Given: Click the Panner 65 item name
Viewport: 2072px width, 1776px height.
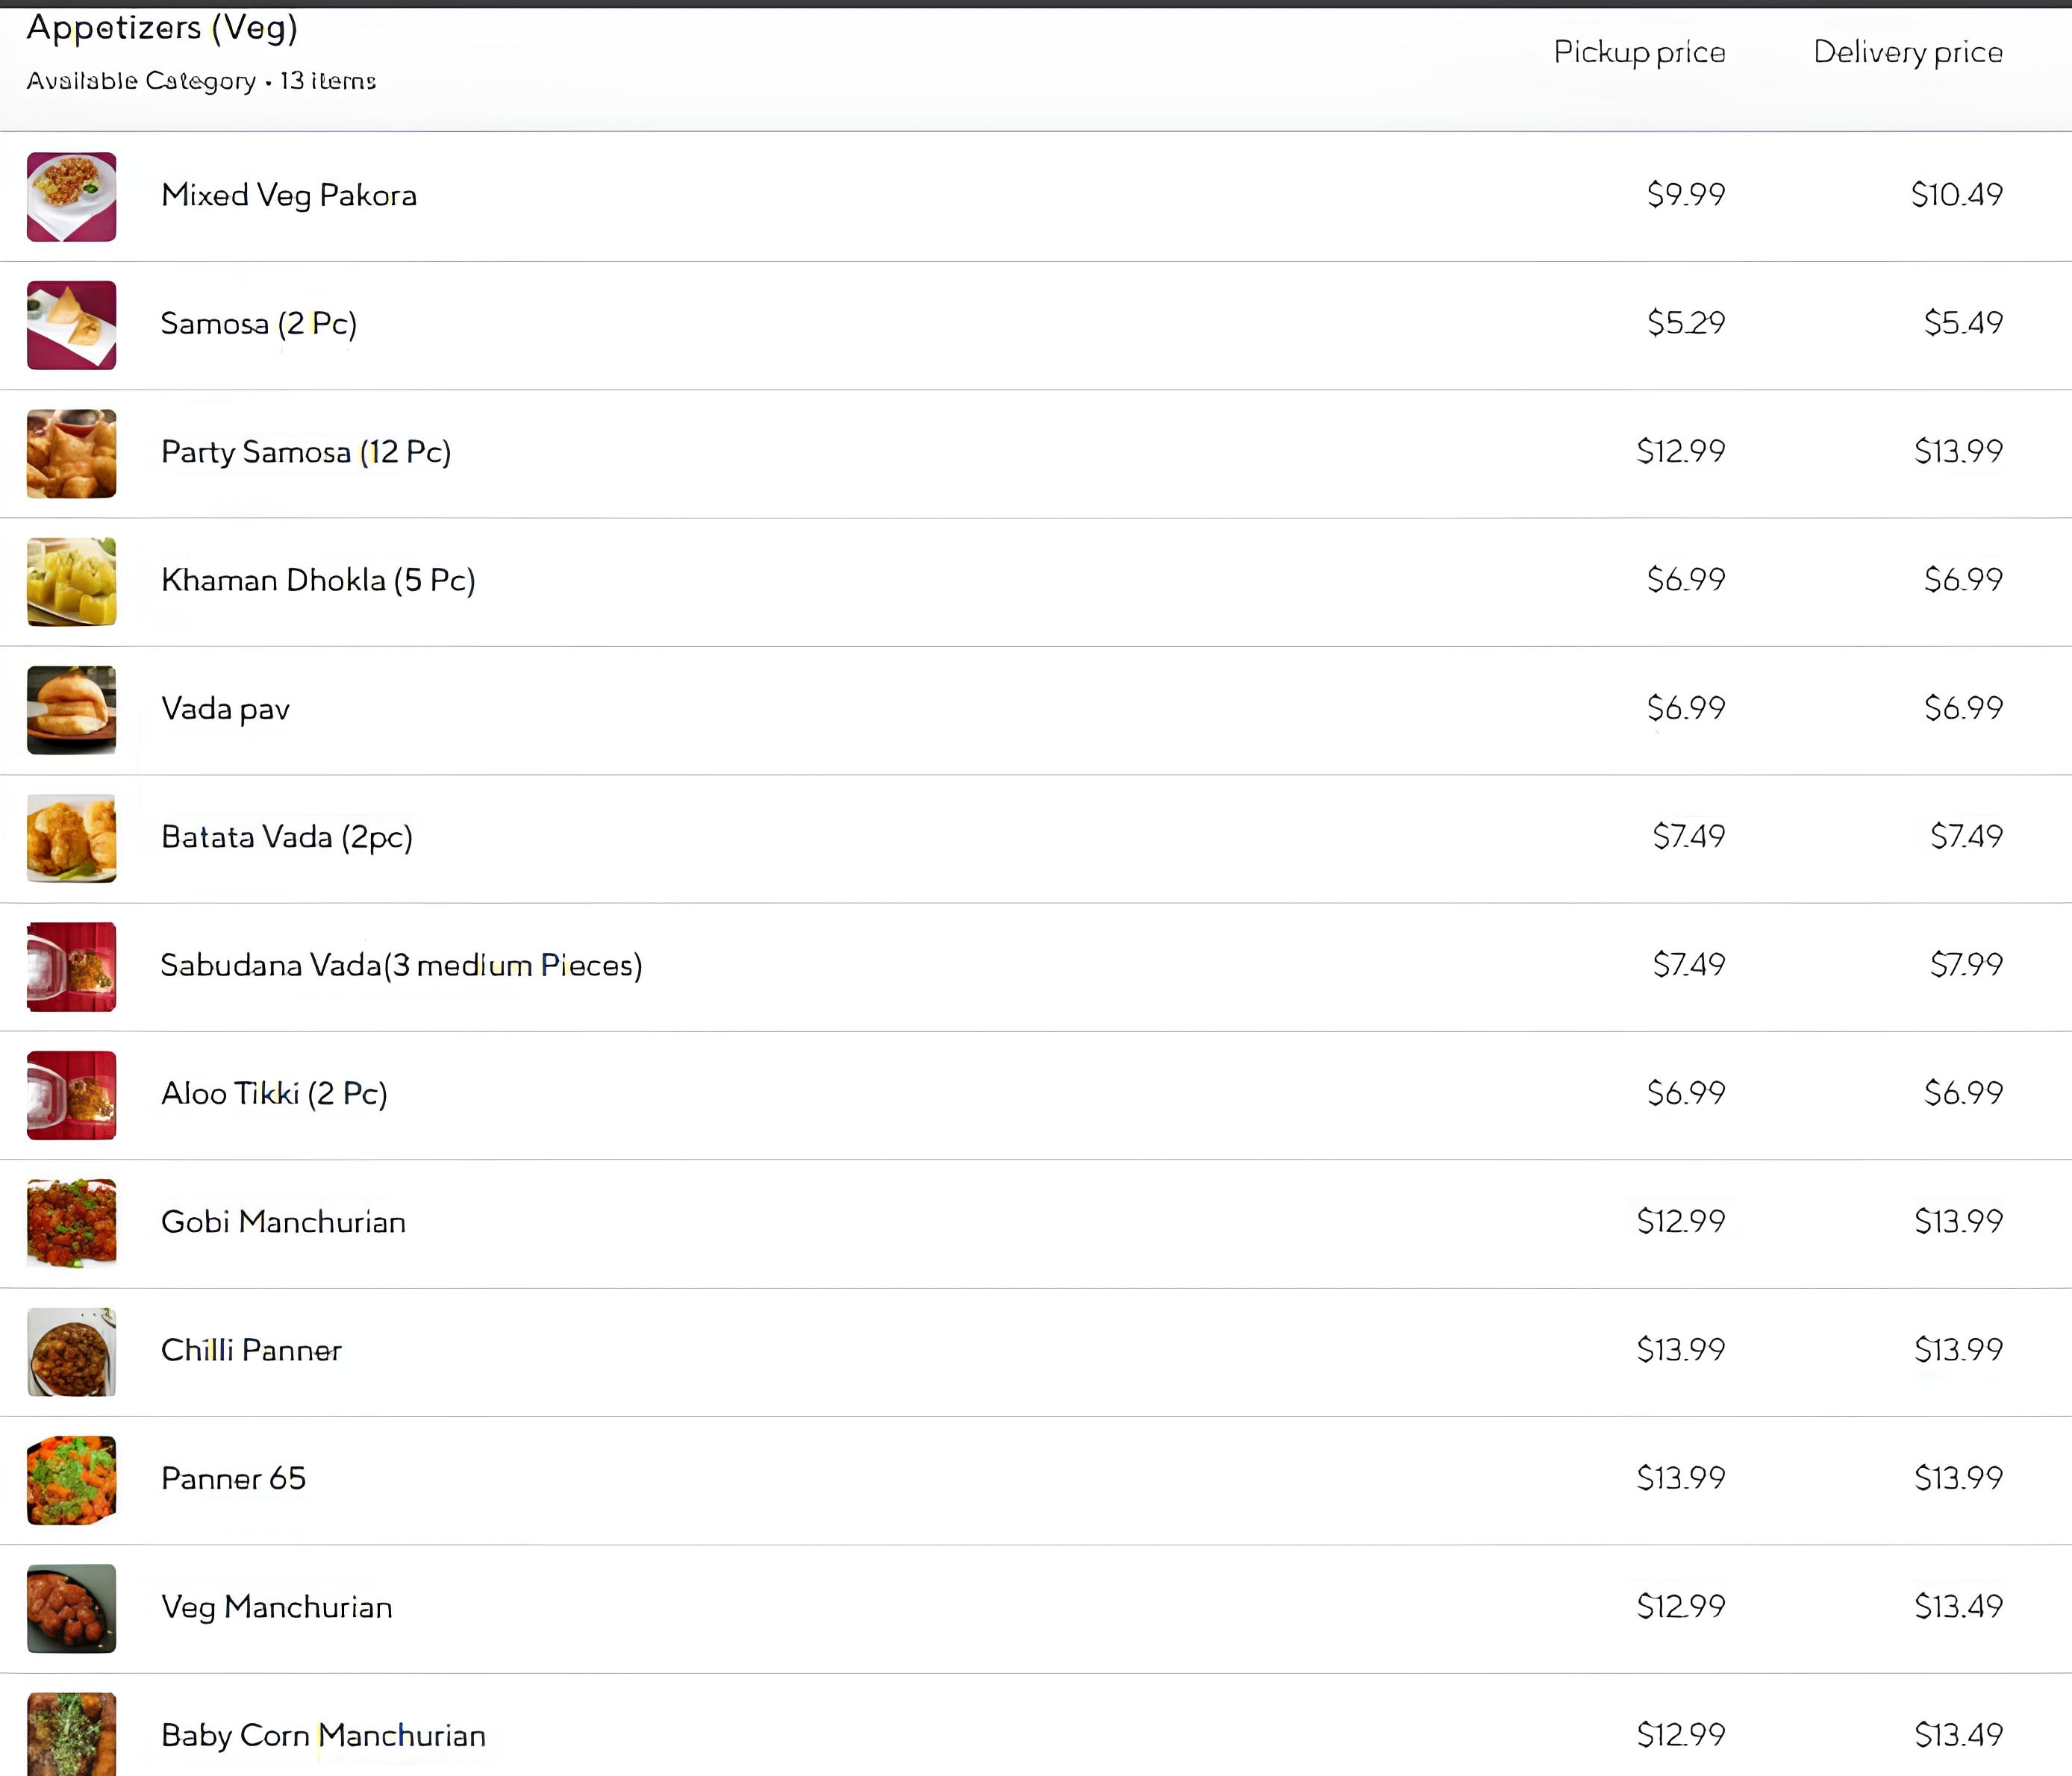Looking at the screenshot, I should point(233,1478).
